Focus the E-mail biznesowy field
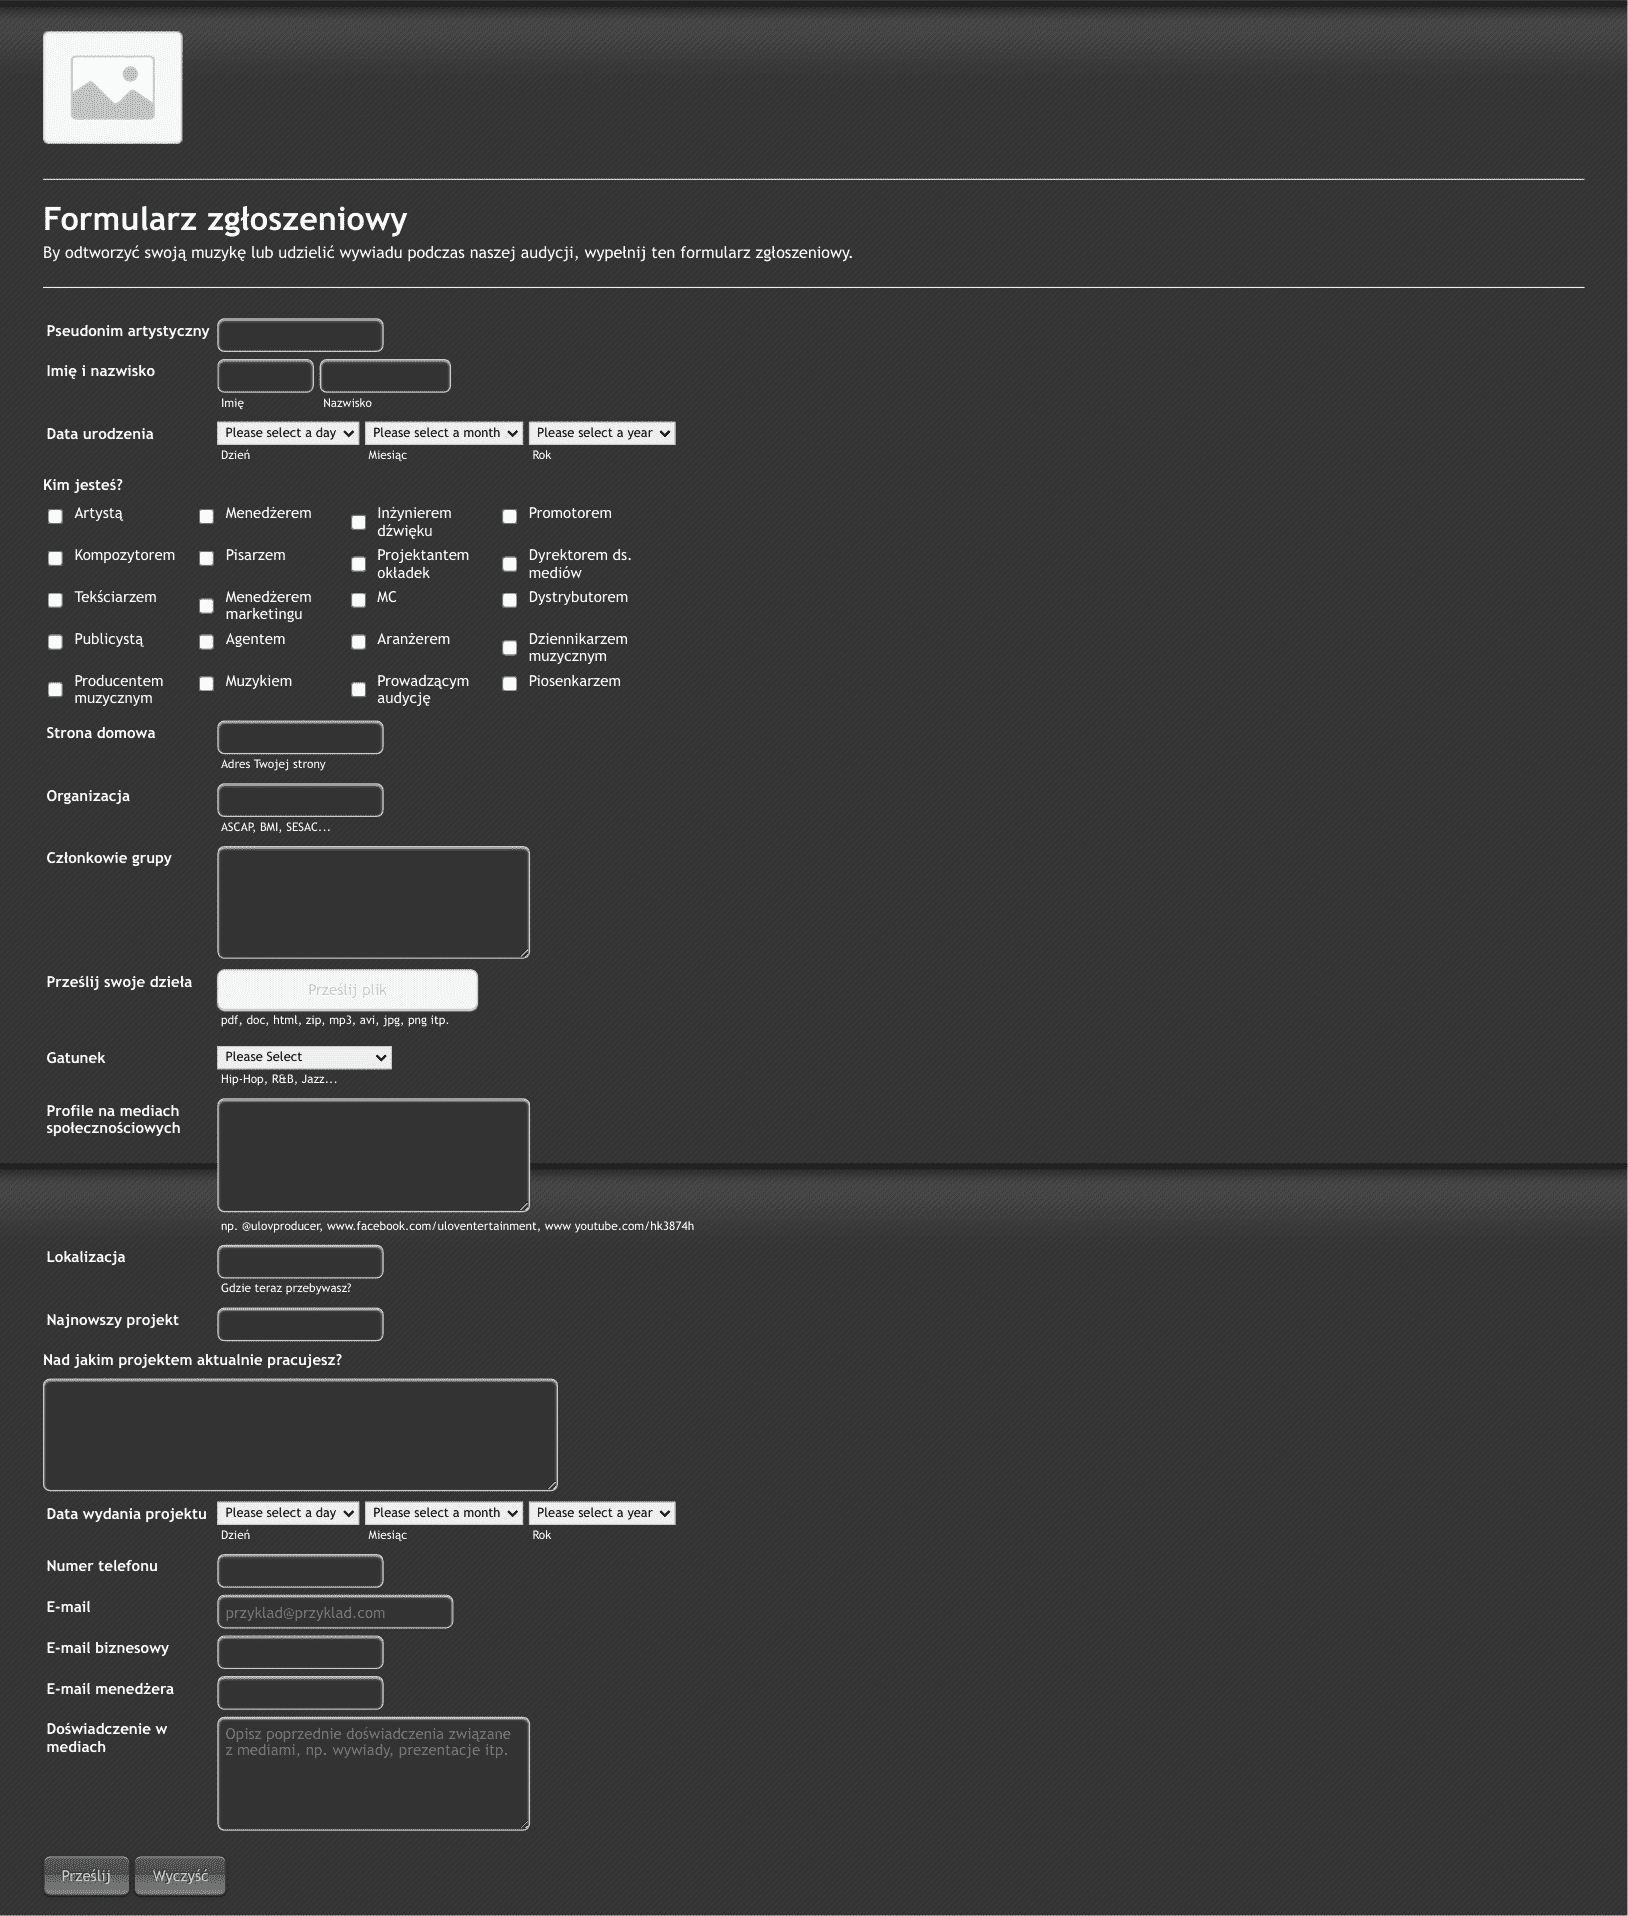Viewport: 1628px width, 1916px height. [300, 1653]
